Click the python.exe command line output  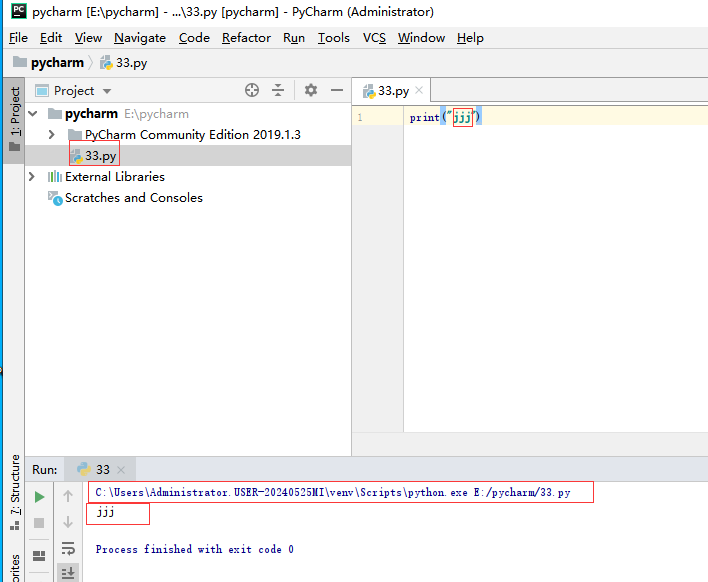point(333,492)
